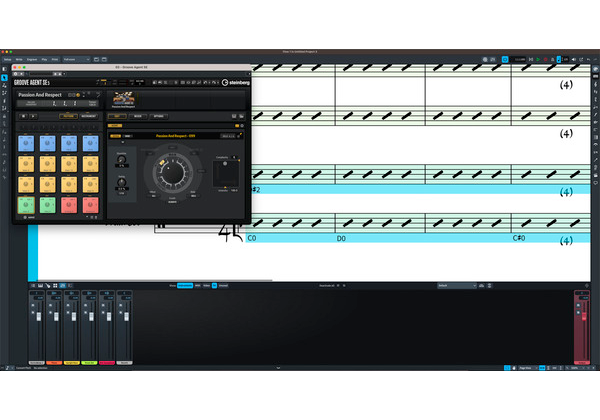Trigger the last red pad in the bottom row
The width and height of the screenshot is (600, 420).
pos(91,205)
